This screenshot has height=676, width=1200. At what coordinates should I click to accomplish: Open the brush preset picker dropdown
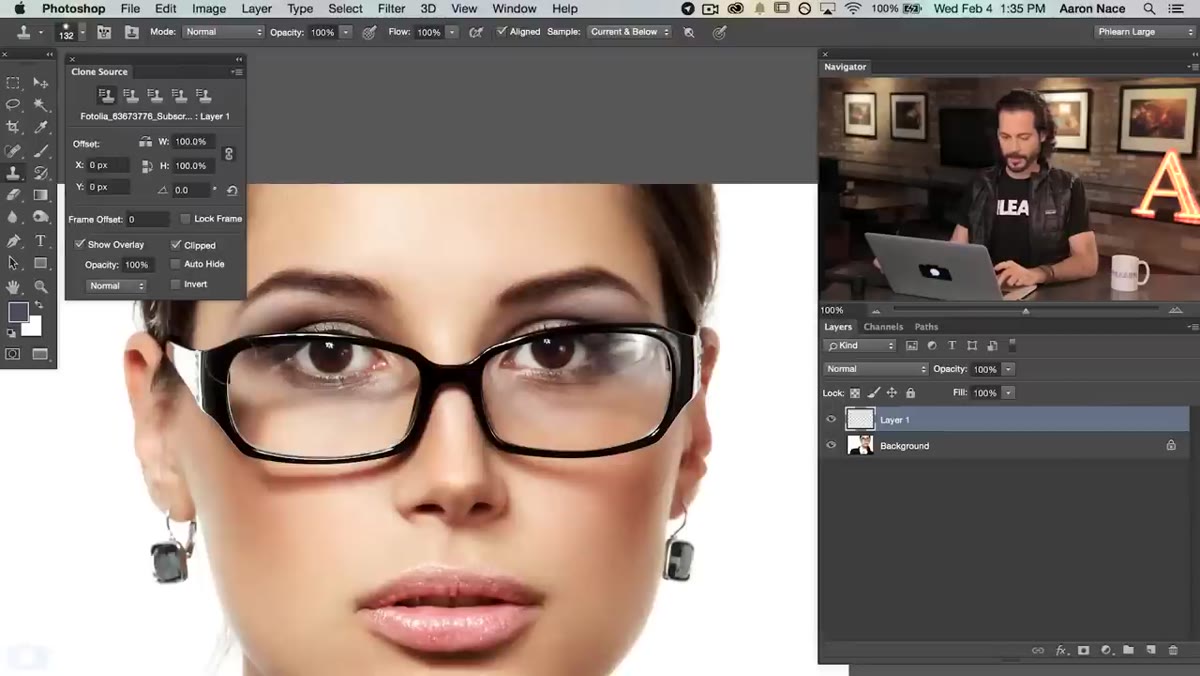pos(82,32)
